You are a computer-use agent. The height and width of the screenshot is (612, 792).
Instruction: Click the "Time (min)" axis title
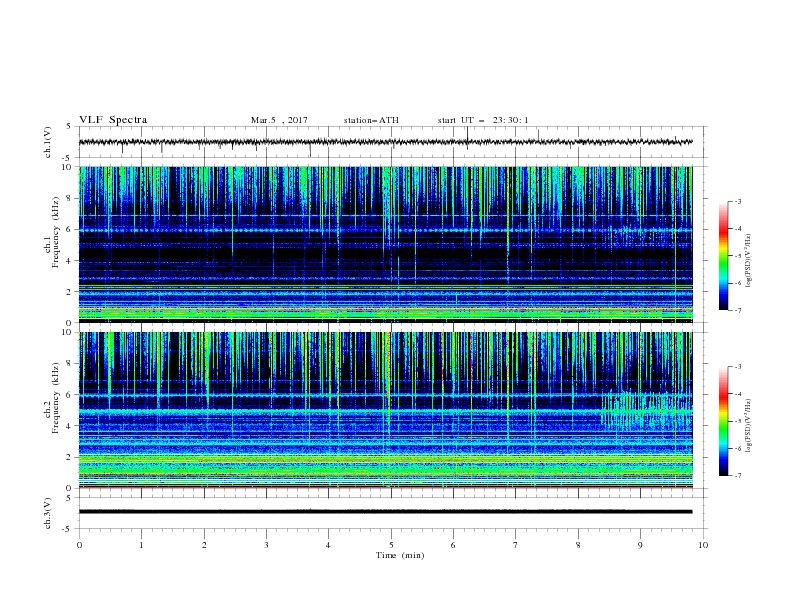pos(400,555)
